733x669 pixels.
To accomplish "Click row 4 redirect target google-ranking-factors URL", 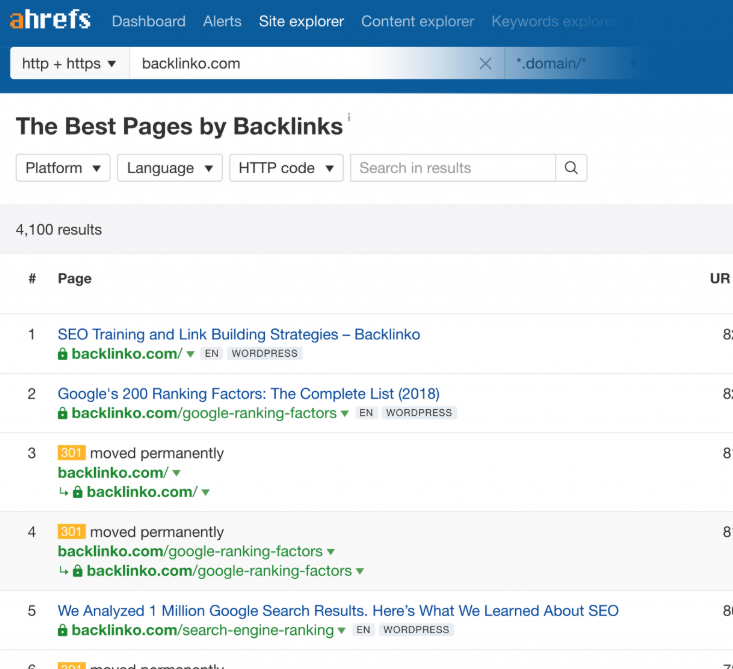I will tap(219, 571).
